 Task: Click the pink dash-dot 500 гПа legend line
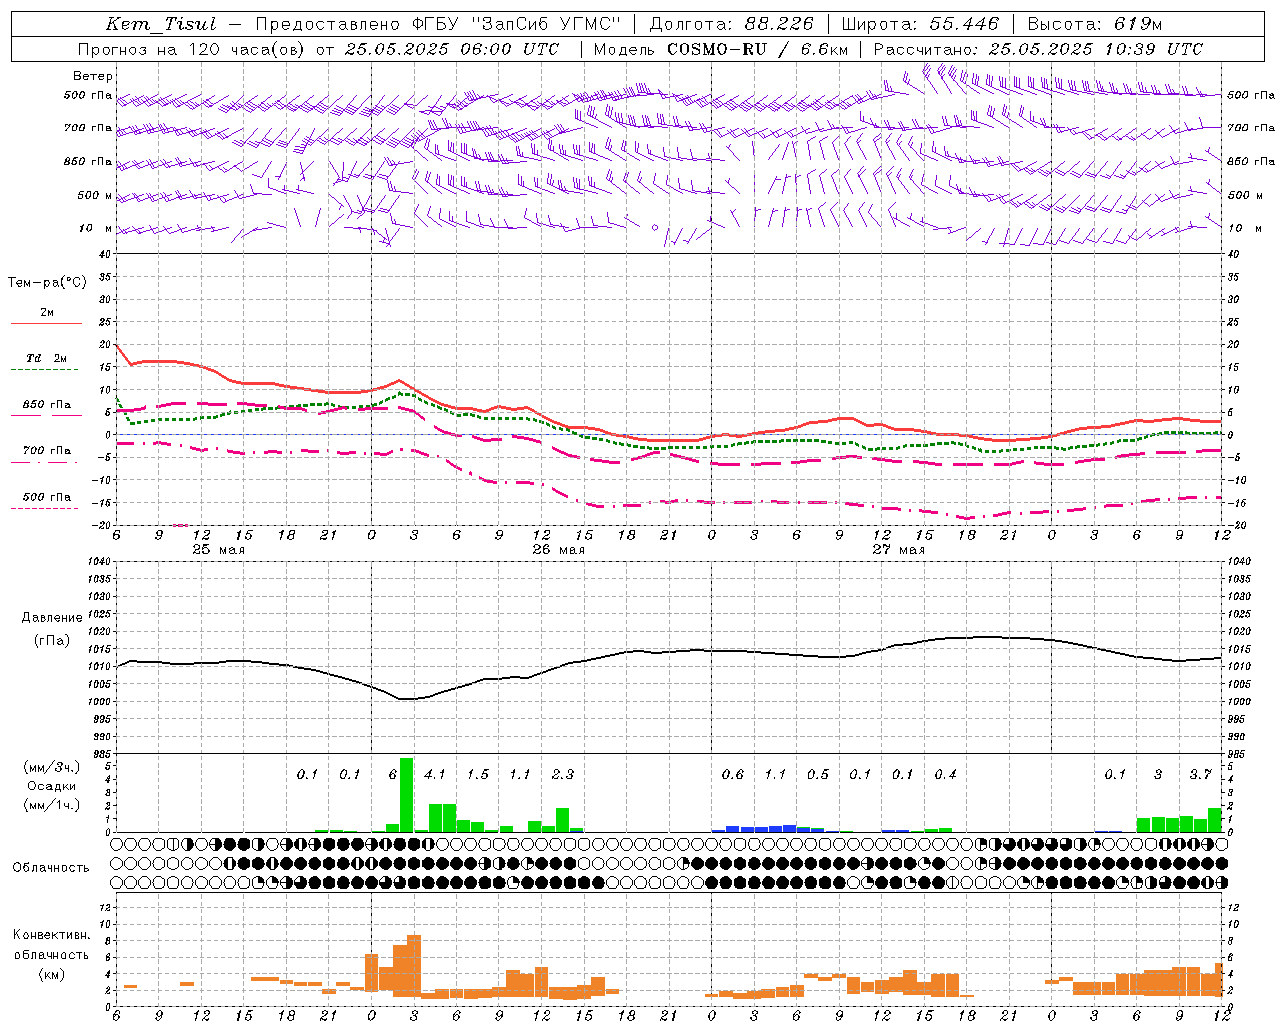(x=44, y=509)
